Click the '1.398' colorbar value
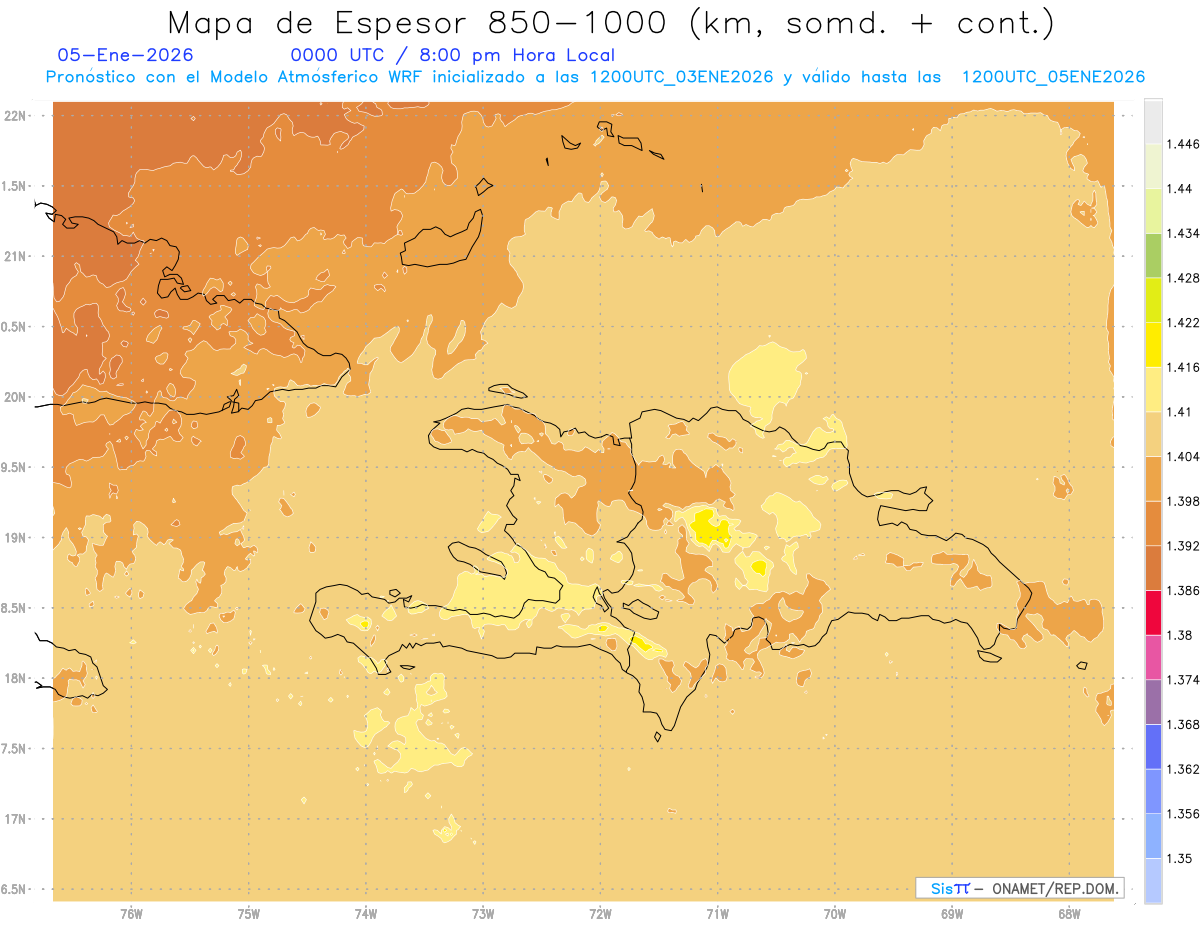The height and width of the screenshot is (927, 1200). click(x=1183, y=501)
